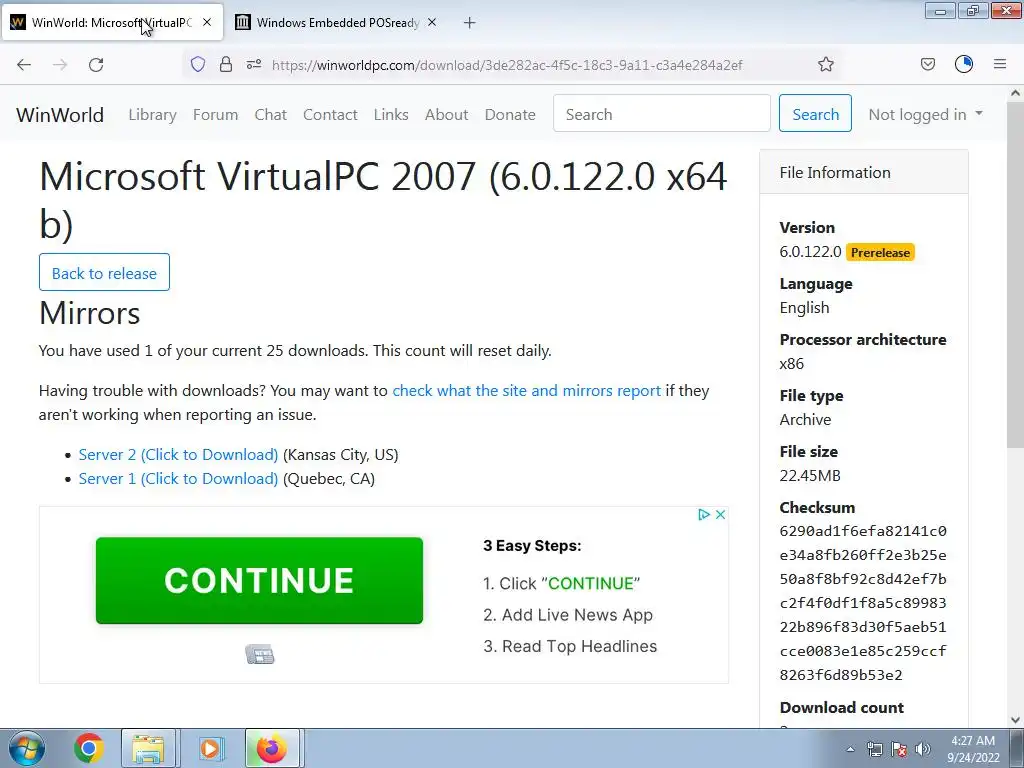
Task: Click the English language value
Action: (805, 308)
